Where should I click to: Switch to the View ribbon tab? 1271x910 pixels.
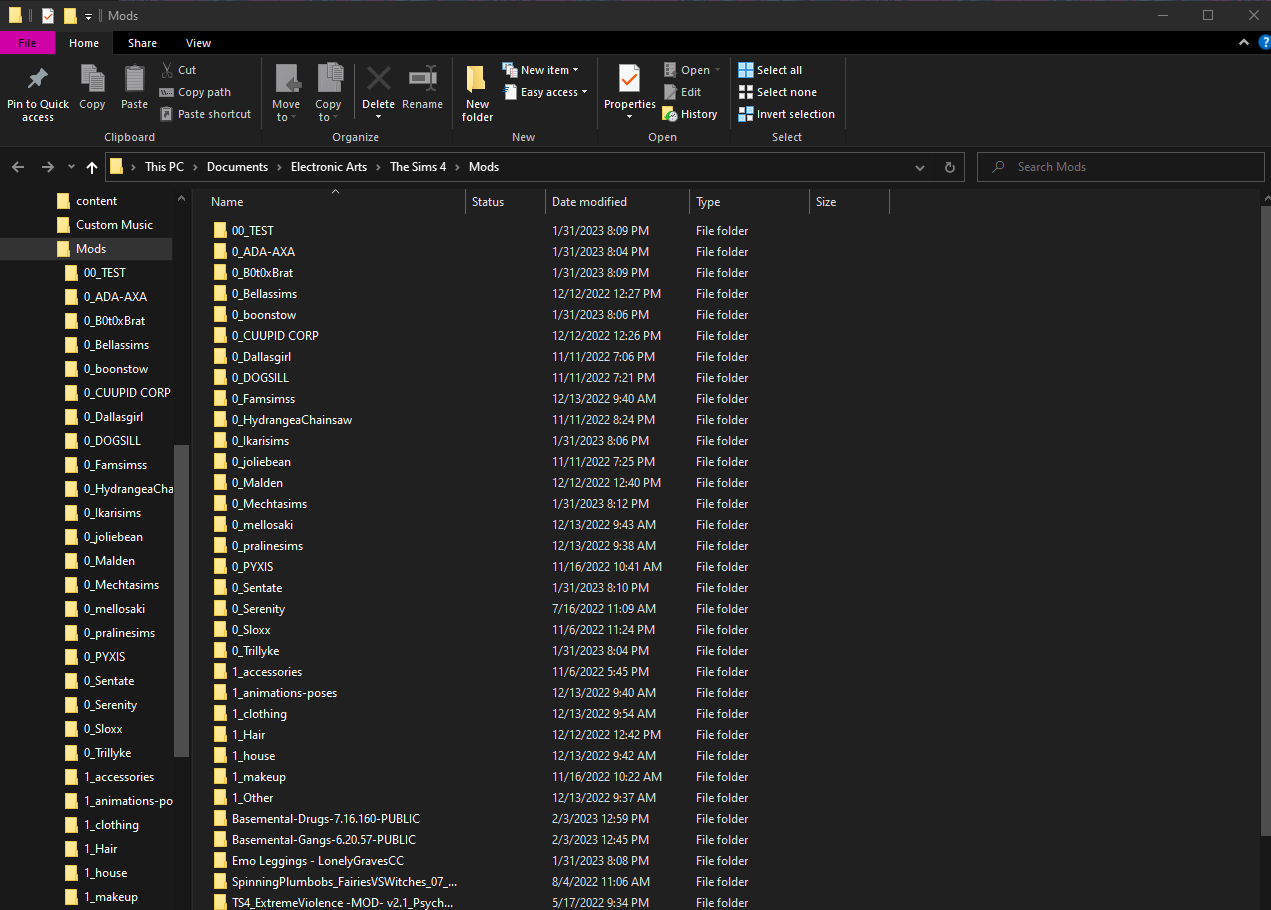pos(198,43)
